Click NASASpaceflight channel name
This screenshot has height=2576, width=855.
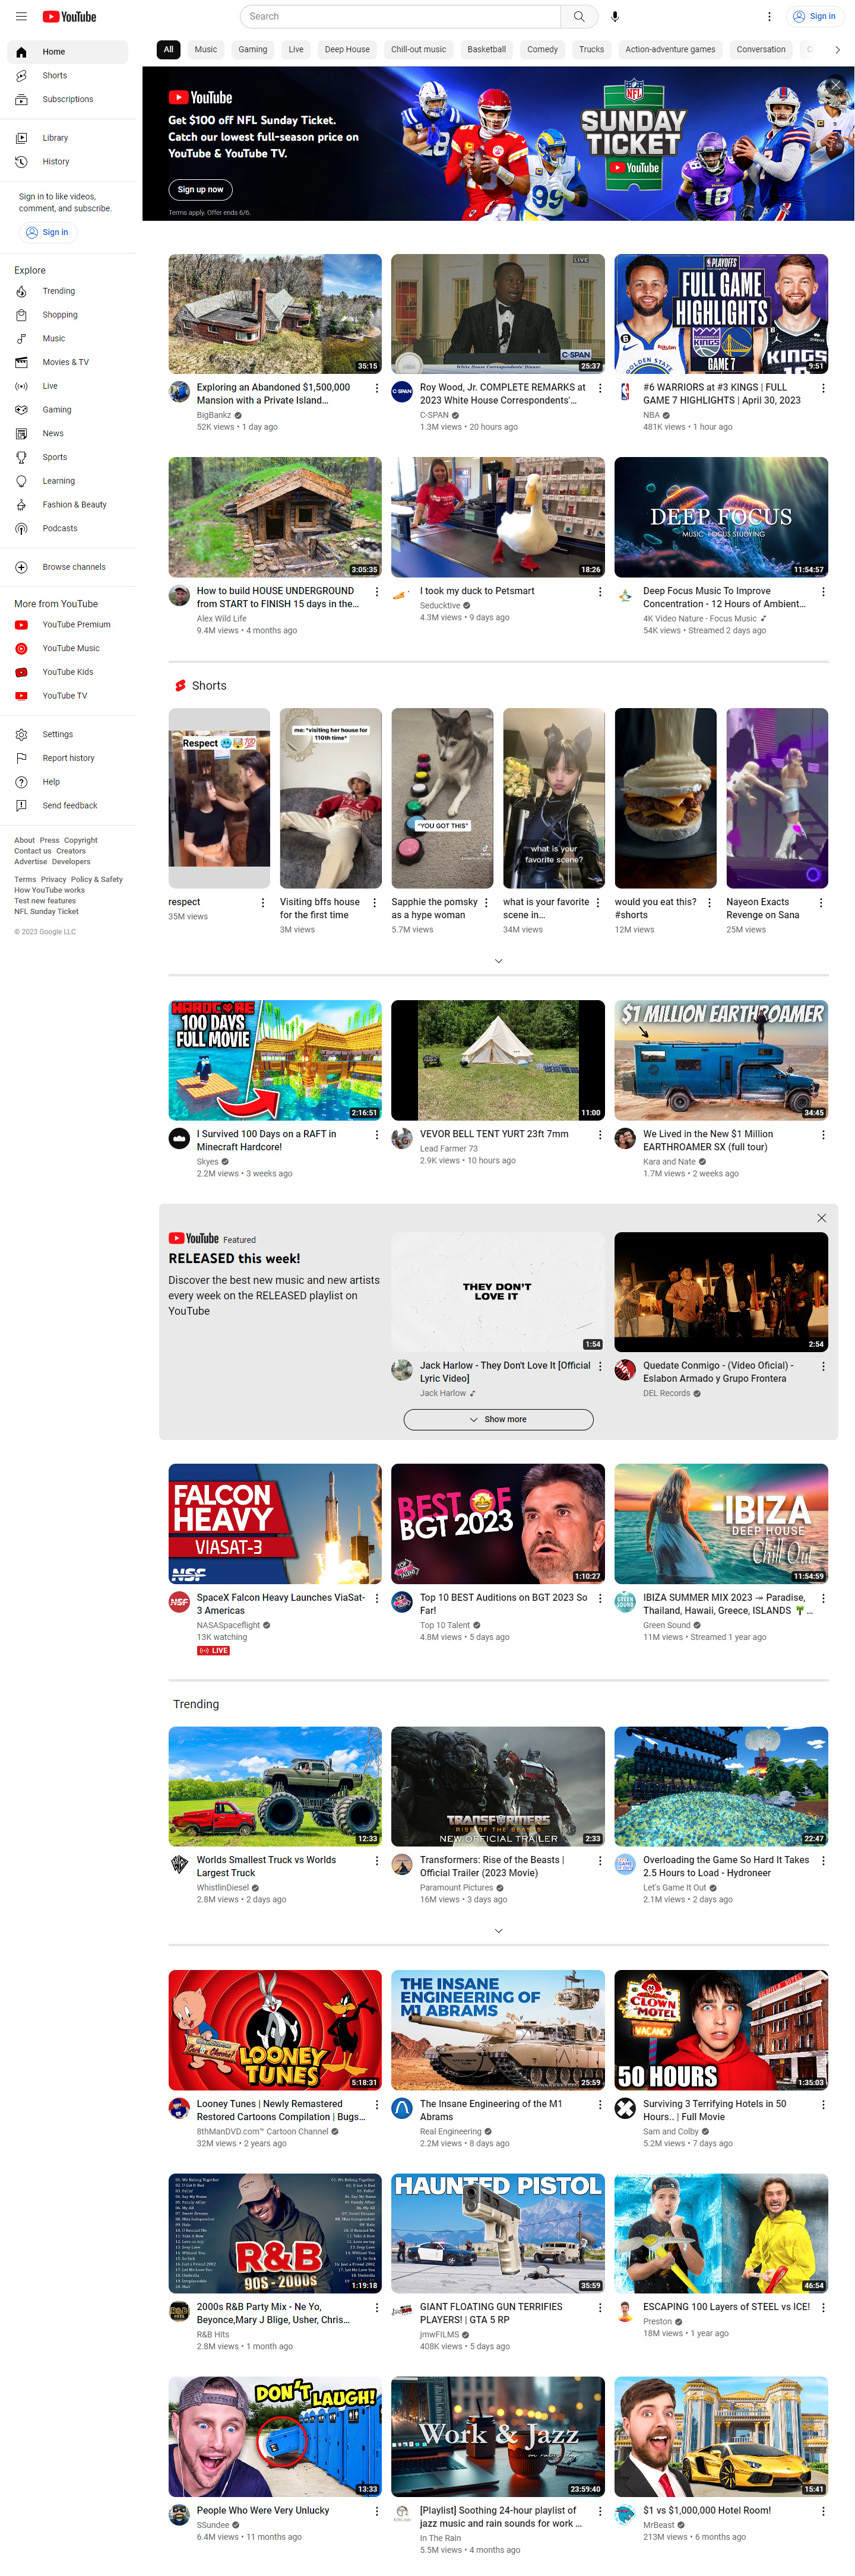(x=228, y=1625)
